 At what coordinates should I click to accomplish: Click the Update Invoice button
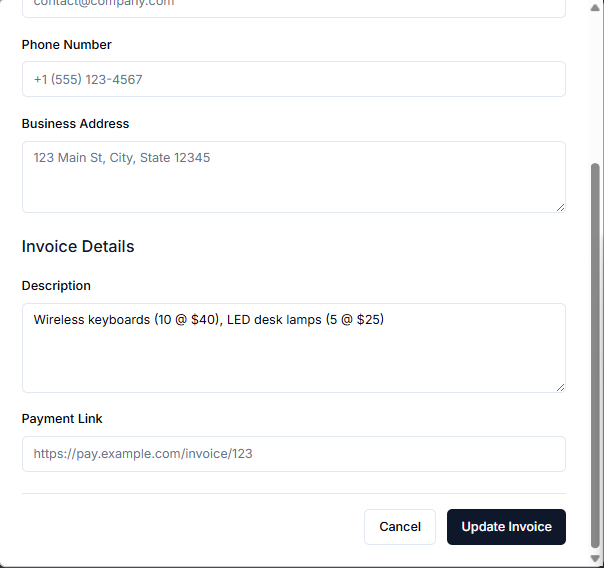506,527
